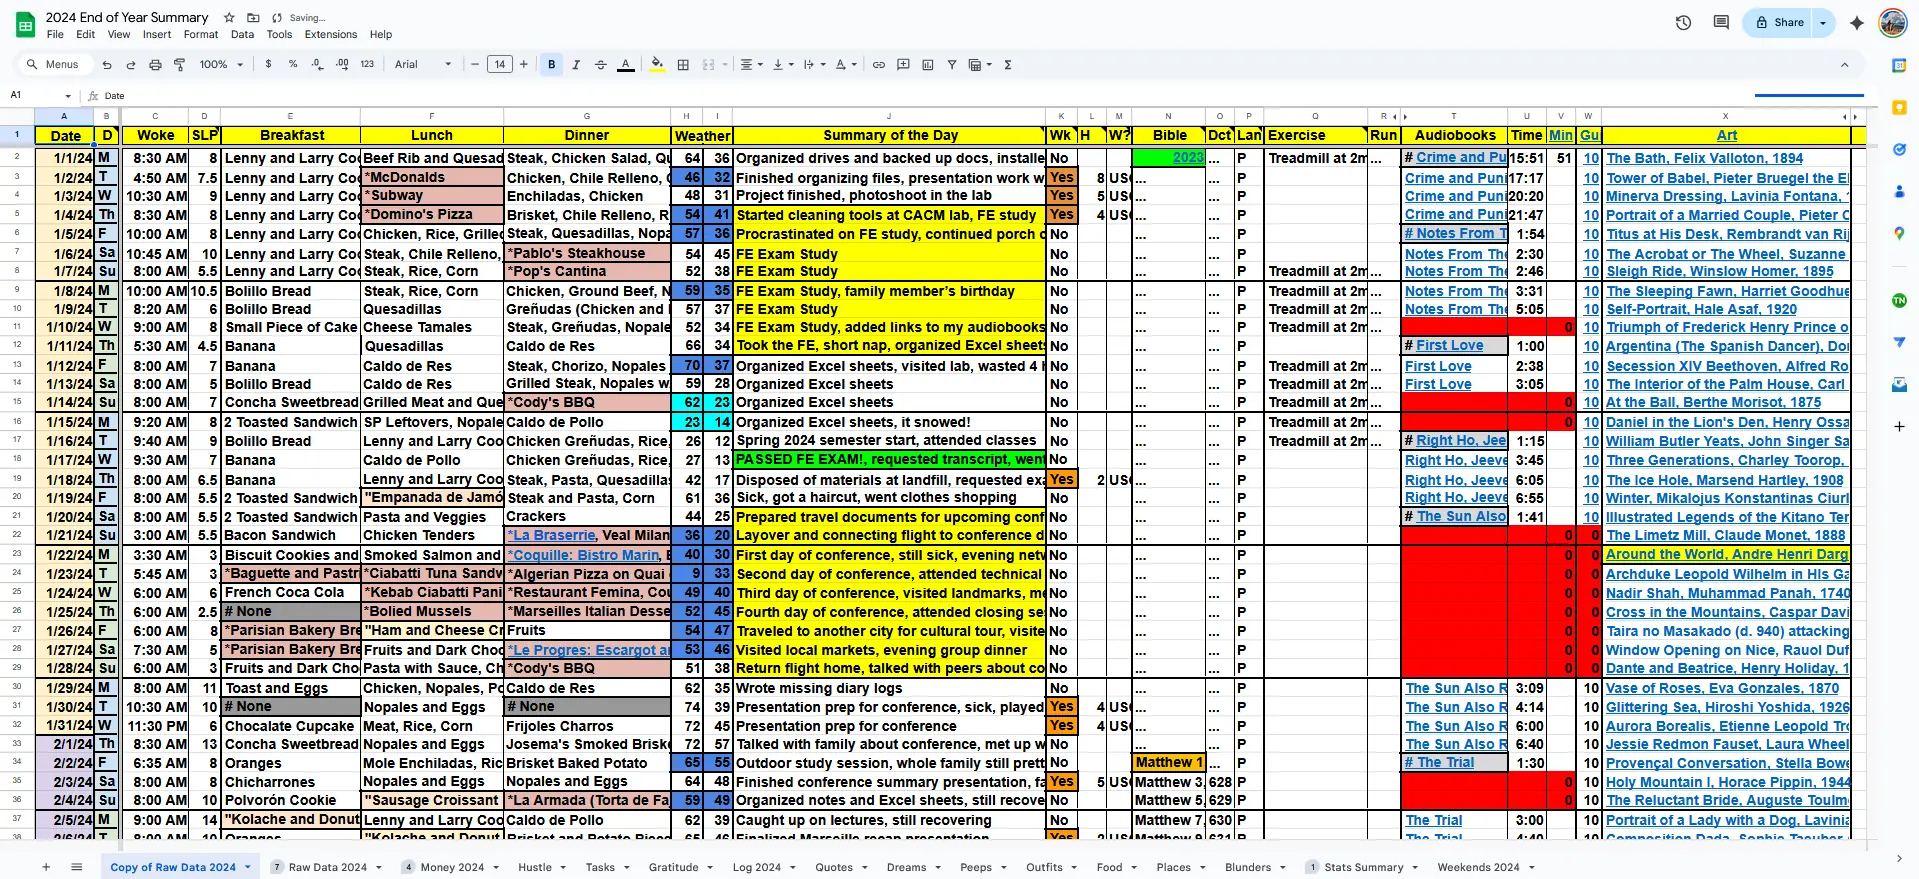Viewport: 1919px width, 879px height.
Task: Insert comment icon in toolbar
Action: coord(903,65)
